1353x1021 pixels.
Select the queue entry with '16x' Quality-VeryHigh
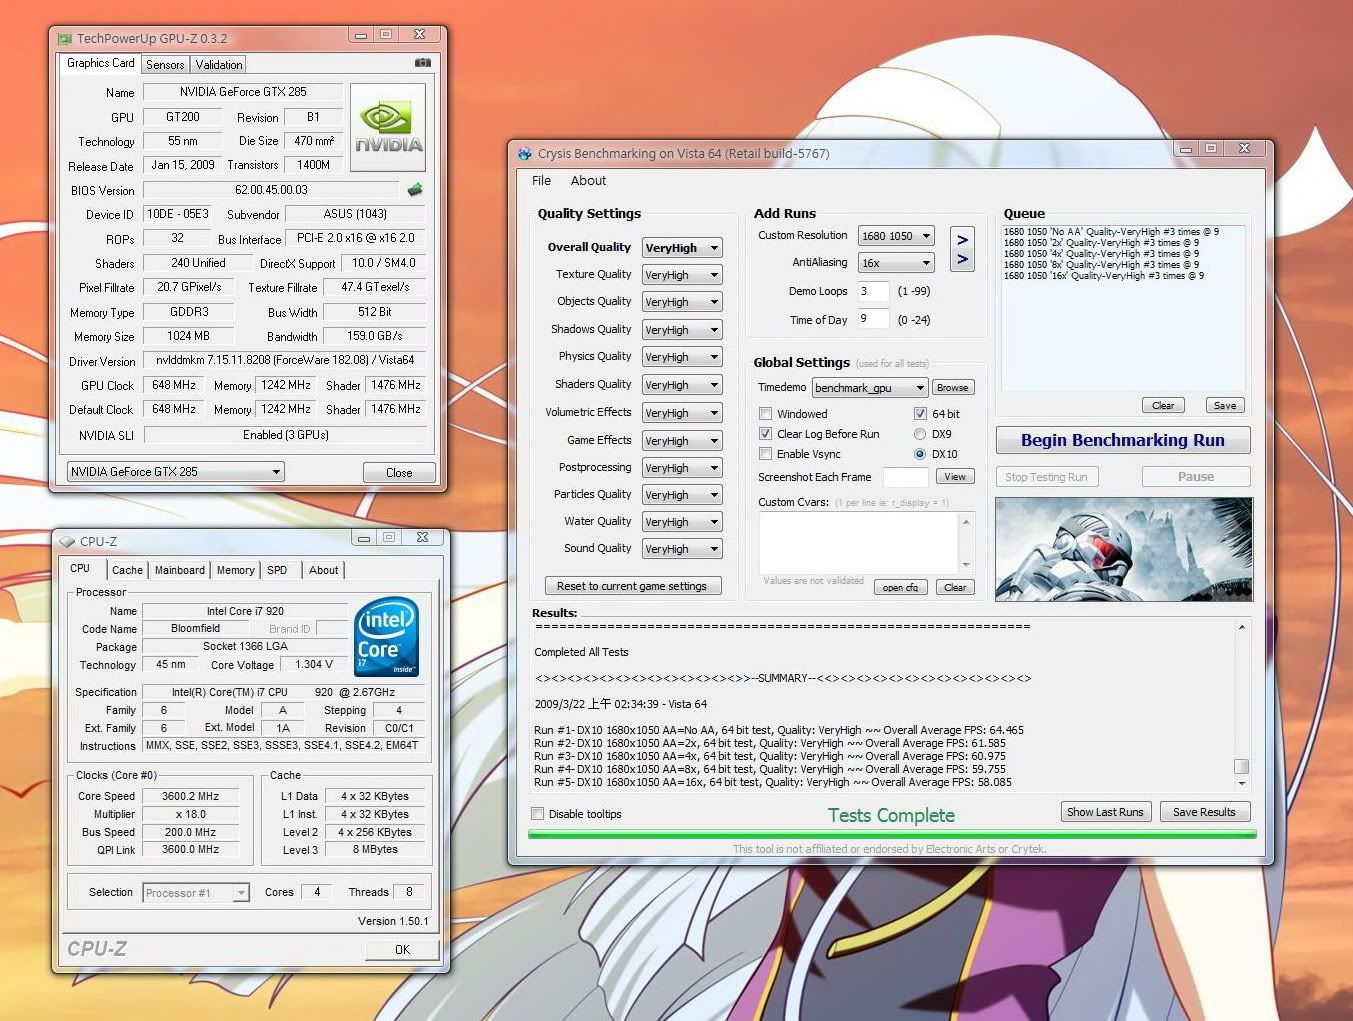coord(1104,275)
